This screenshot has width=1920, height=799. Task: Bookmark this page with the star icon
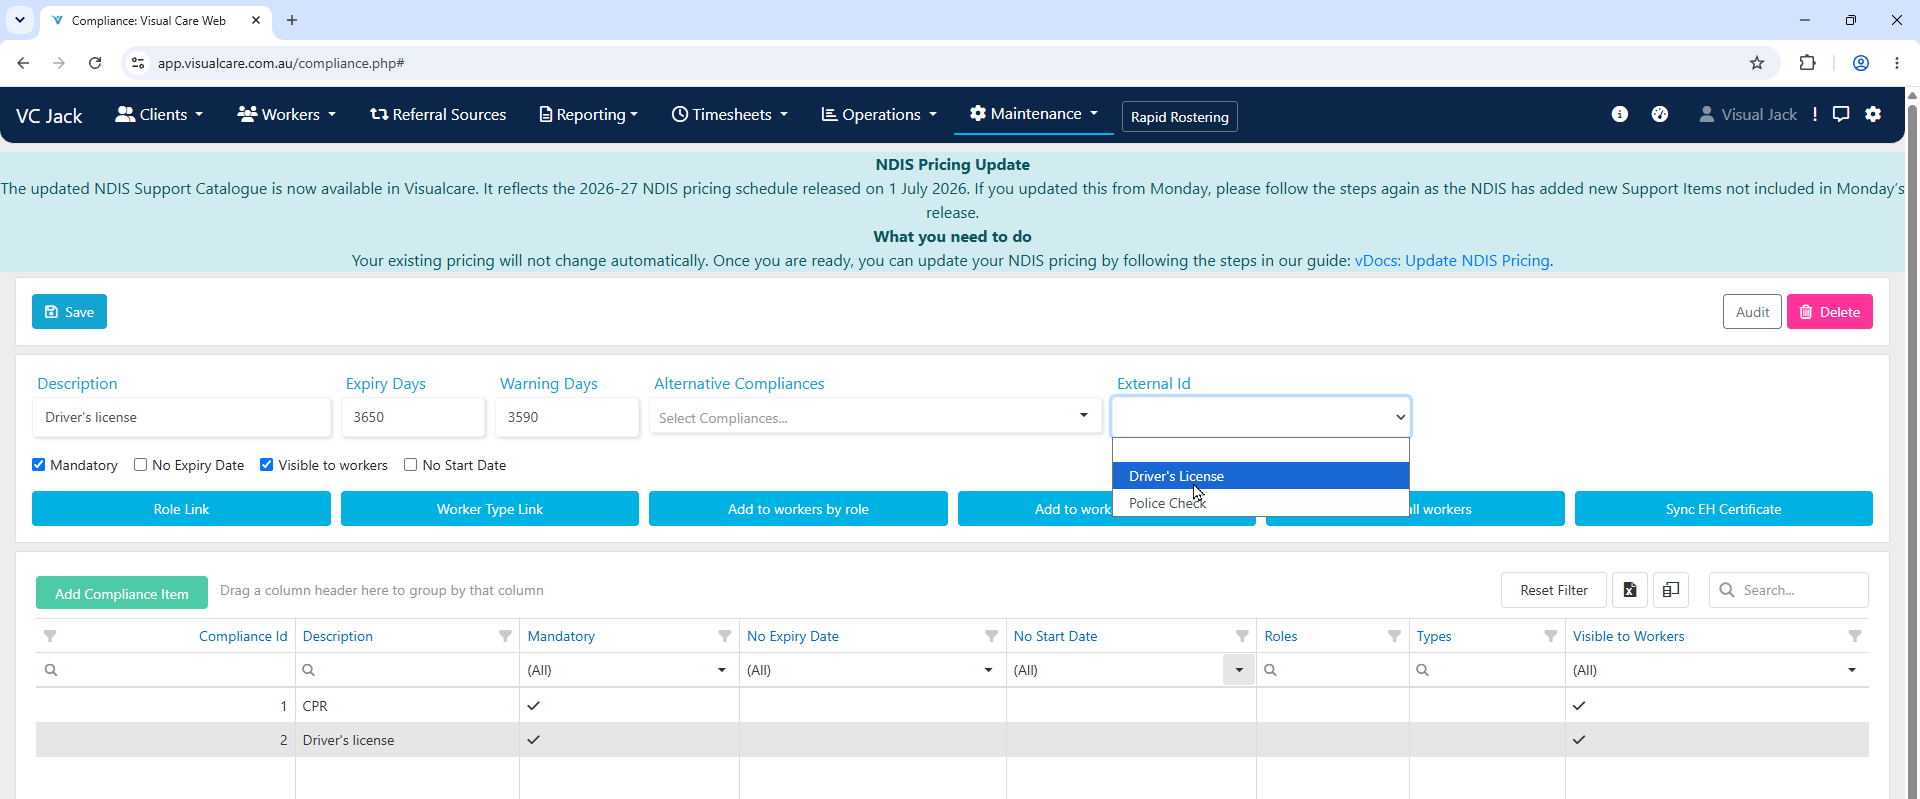pyautogui.click(x=1757, y=63)
